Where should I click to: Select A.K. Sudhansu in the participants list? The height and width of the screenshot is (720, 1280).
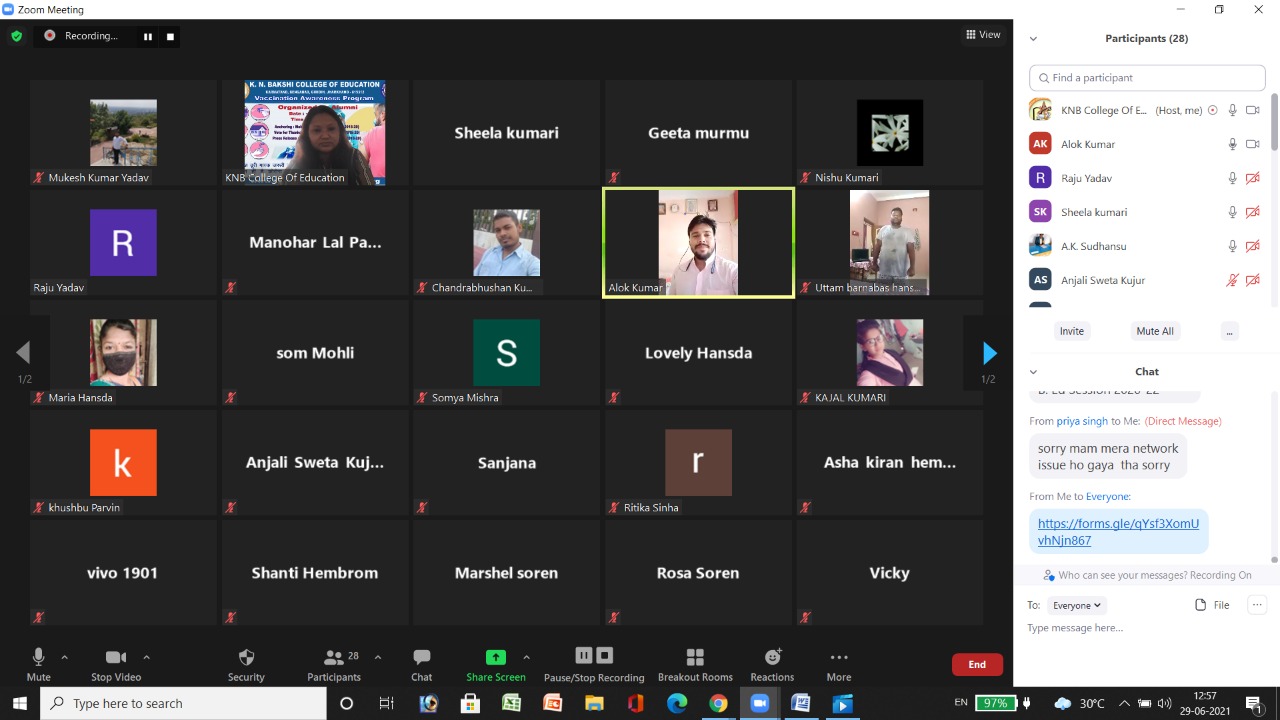[1146, 246]
